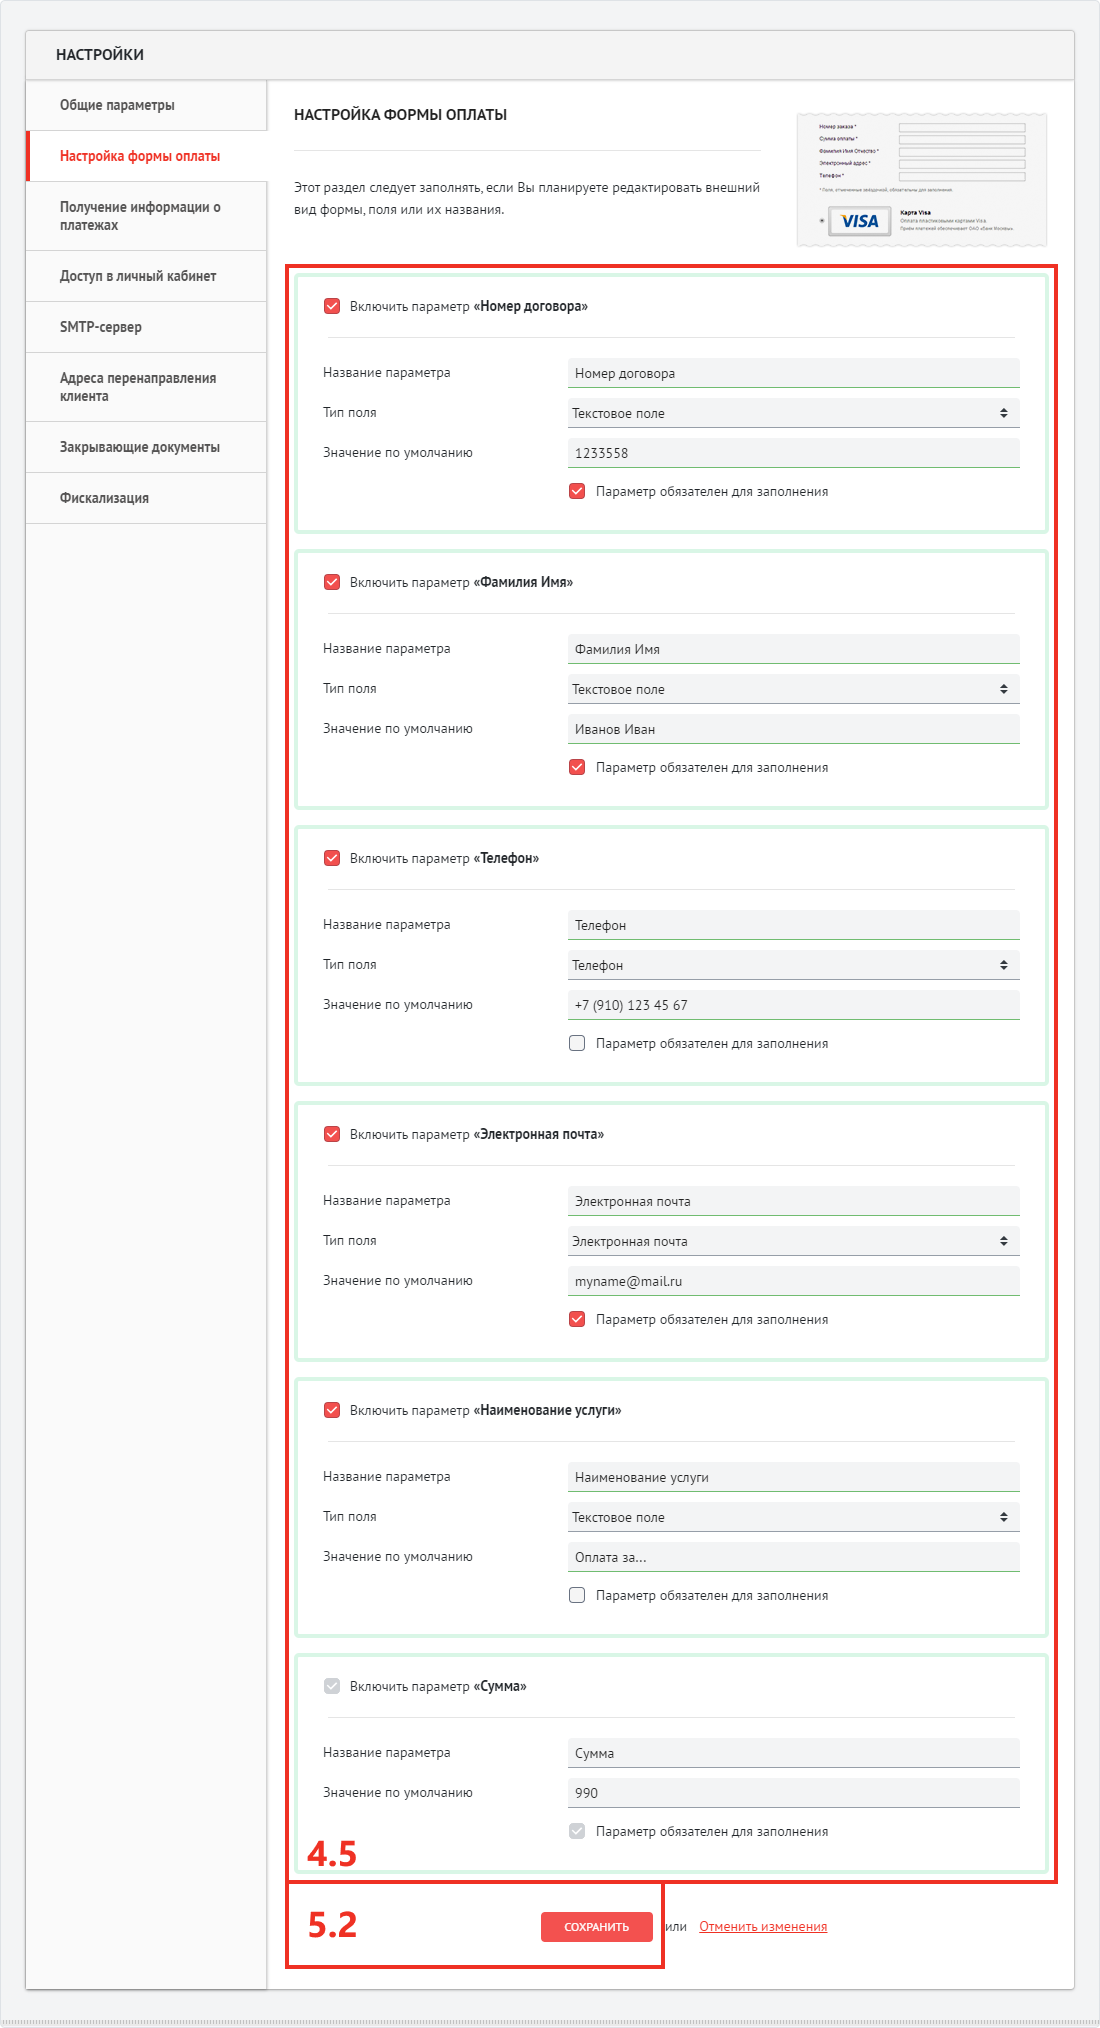Open Закрывающие документы section
The image size is (1100, 2028).
coord(140,447)
